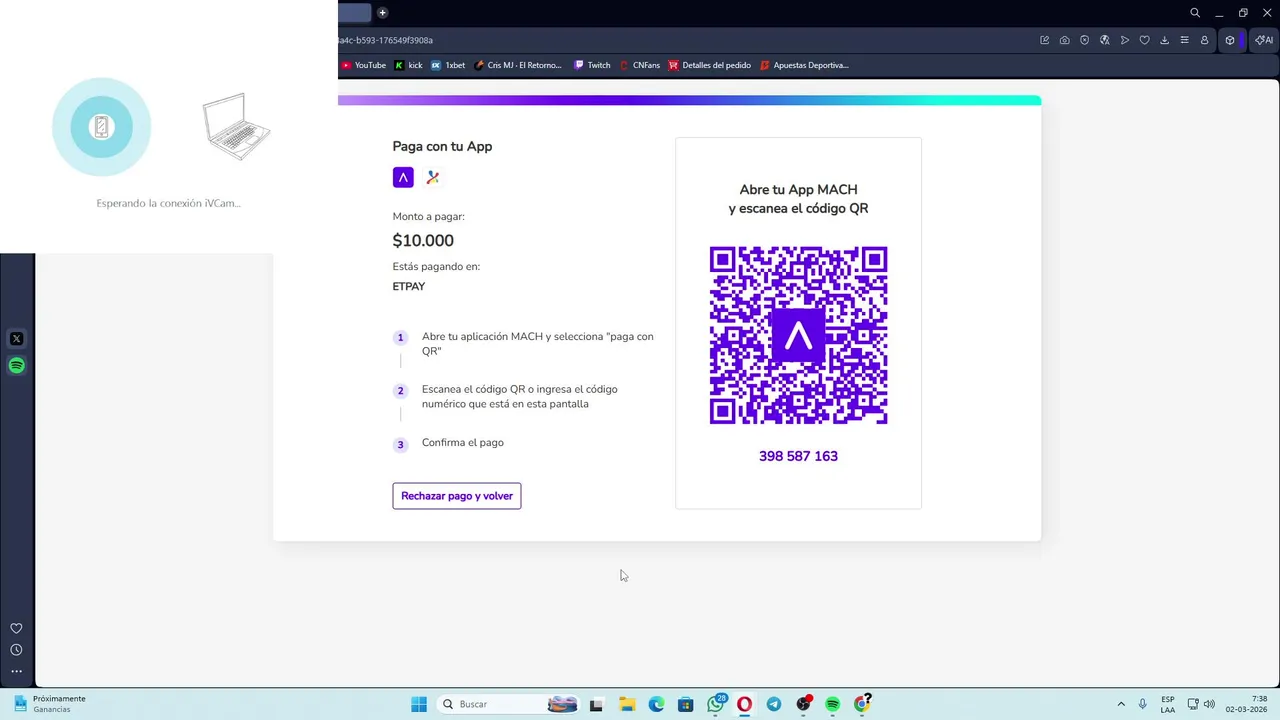
Task: Click the taskbar Buscar search box
Action: 510,704
